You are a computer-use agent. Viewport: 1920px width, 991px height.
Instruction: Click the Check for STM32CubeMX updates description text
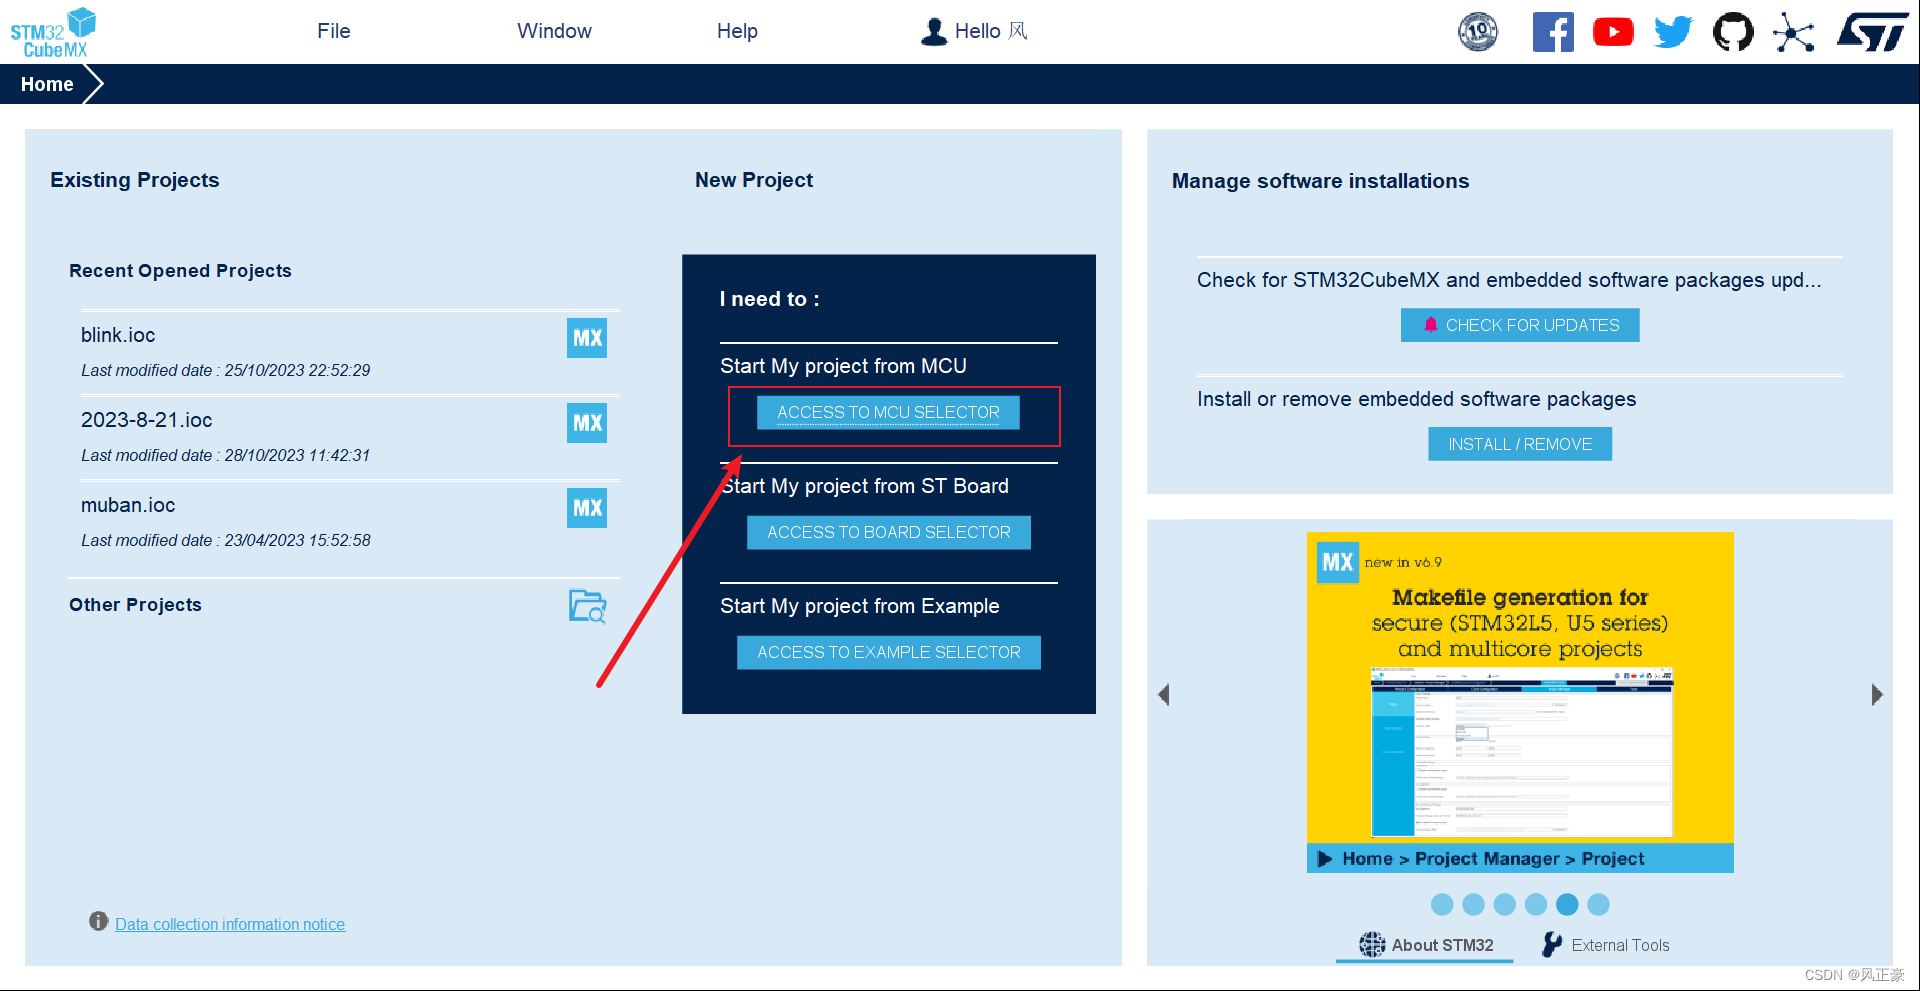[x=1508, y=280]
